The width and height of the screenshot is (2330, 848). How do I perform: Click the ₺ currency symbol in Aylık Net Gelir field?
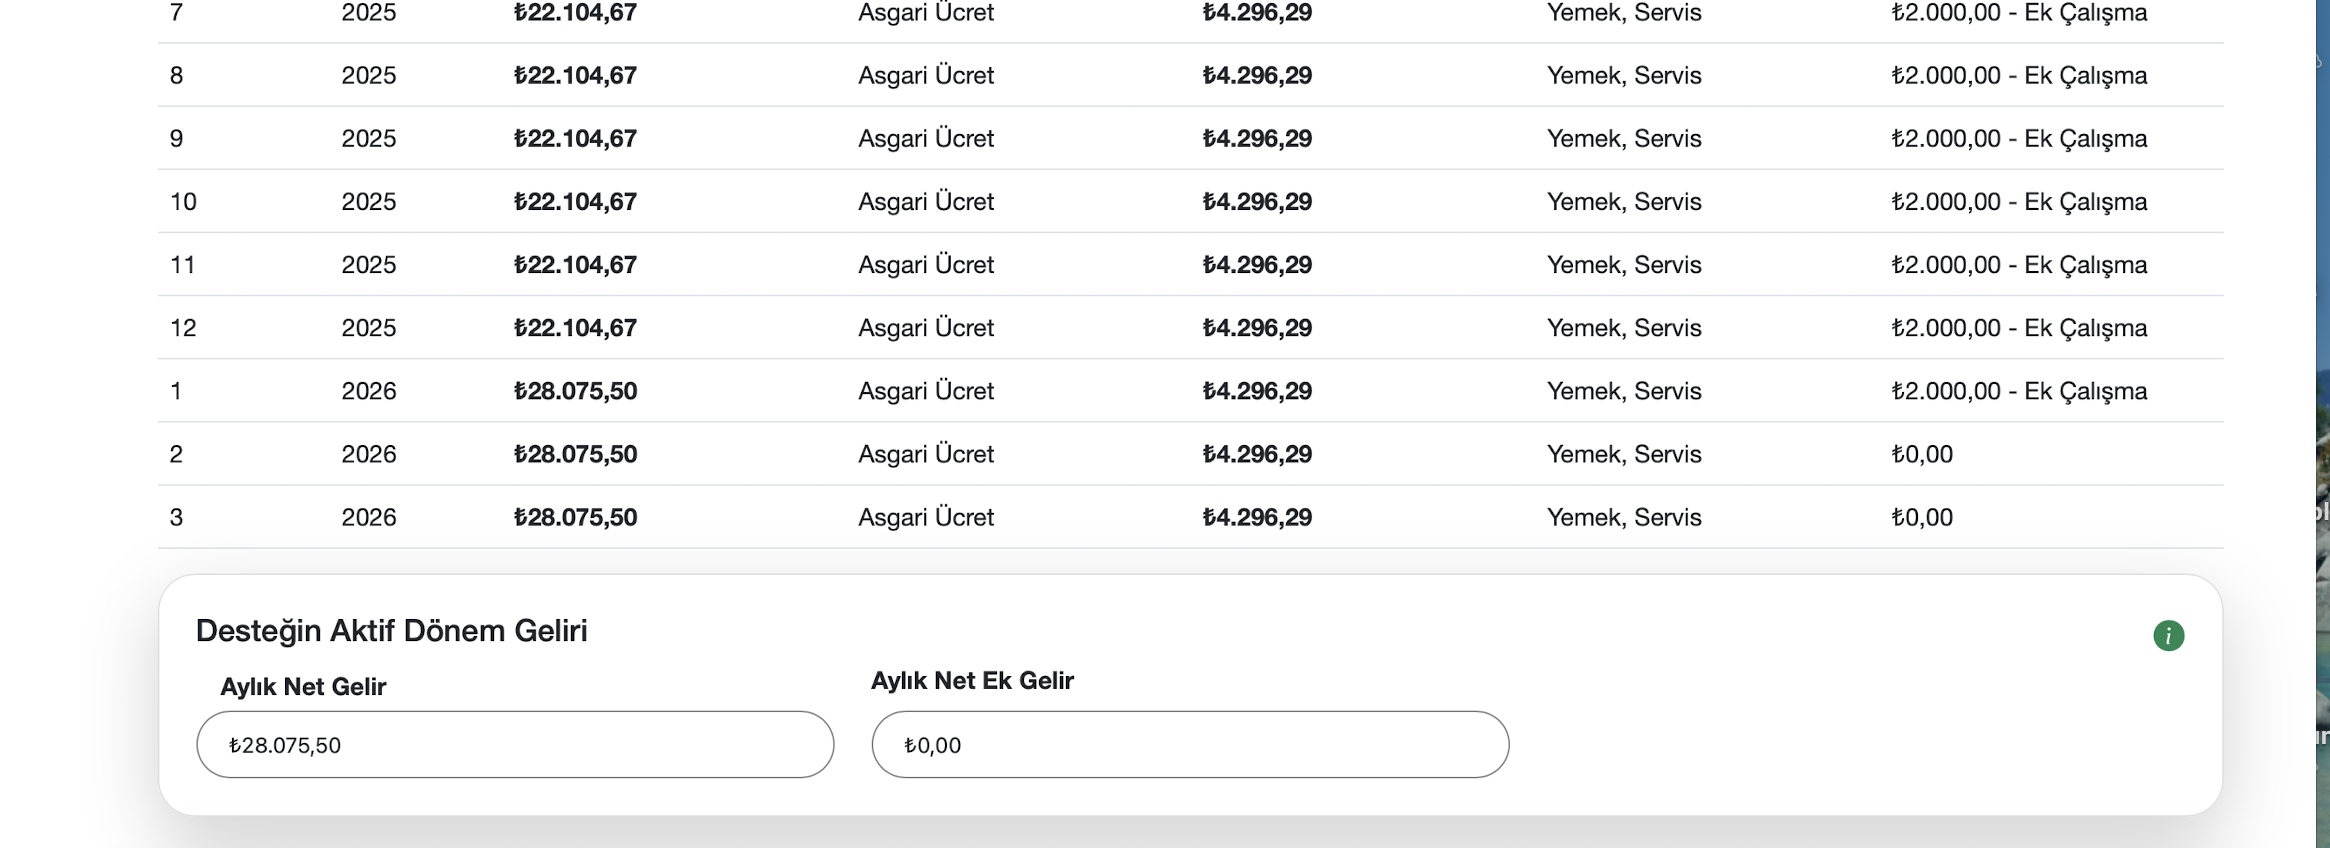(x=237, y=744)
